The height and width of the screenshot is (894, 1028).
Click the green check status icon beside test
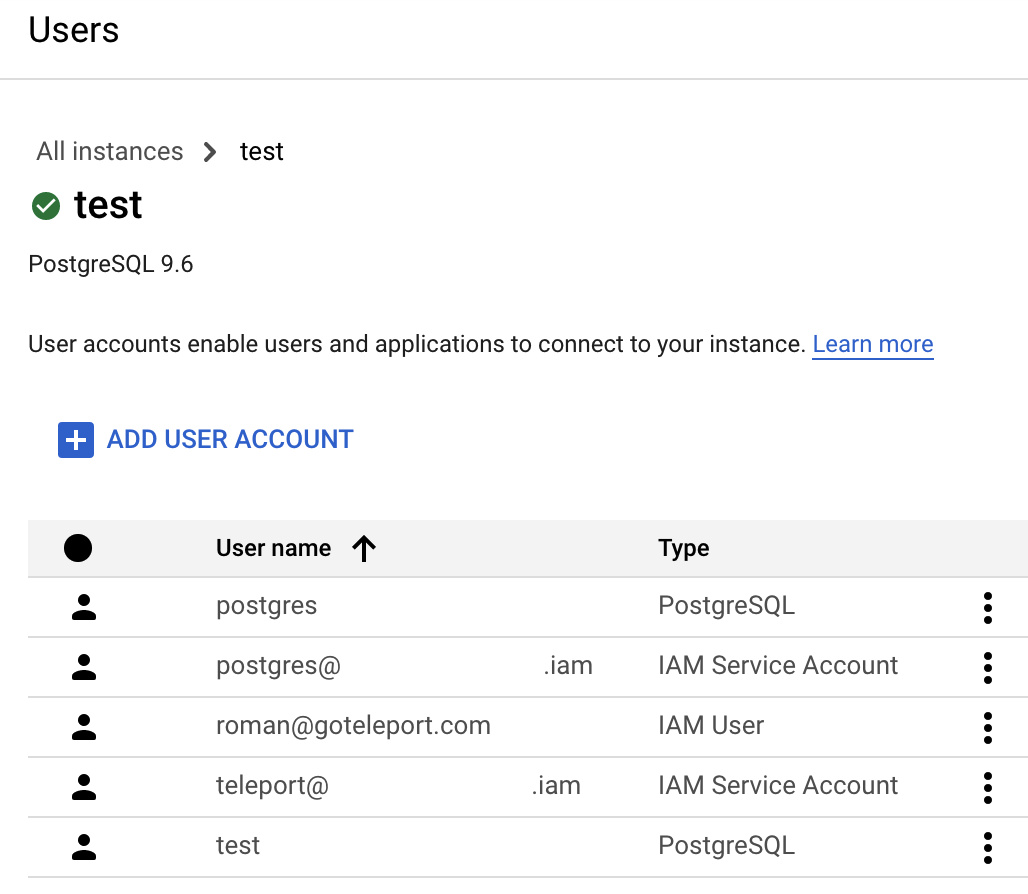click(x=45, y=205)
